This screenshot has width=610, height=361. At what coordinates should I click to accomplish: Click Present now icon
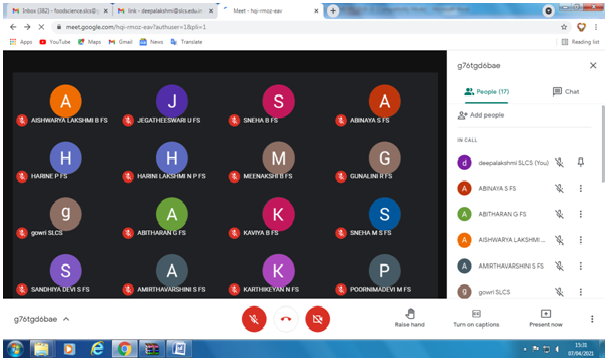[546, 314]
